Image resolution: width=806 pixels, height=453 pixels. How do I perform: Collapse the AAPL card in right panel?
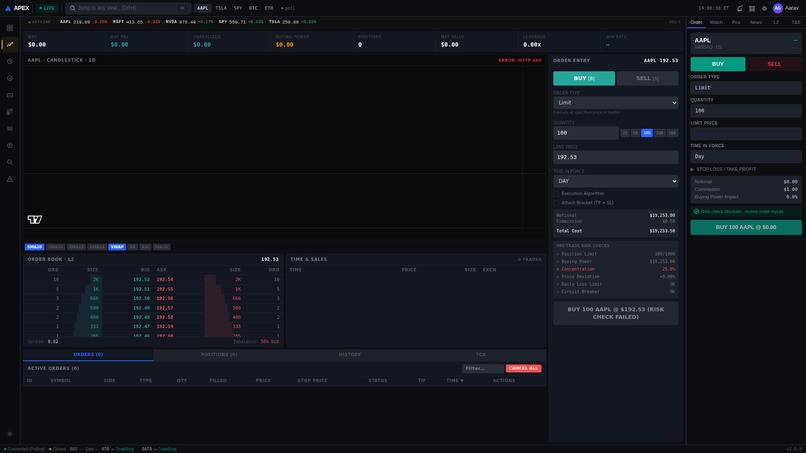coord(795,40)
